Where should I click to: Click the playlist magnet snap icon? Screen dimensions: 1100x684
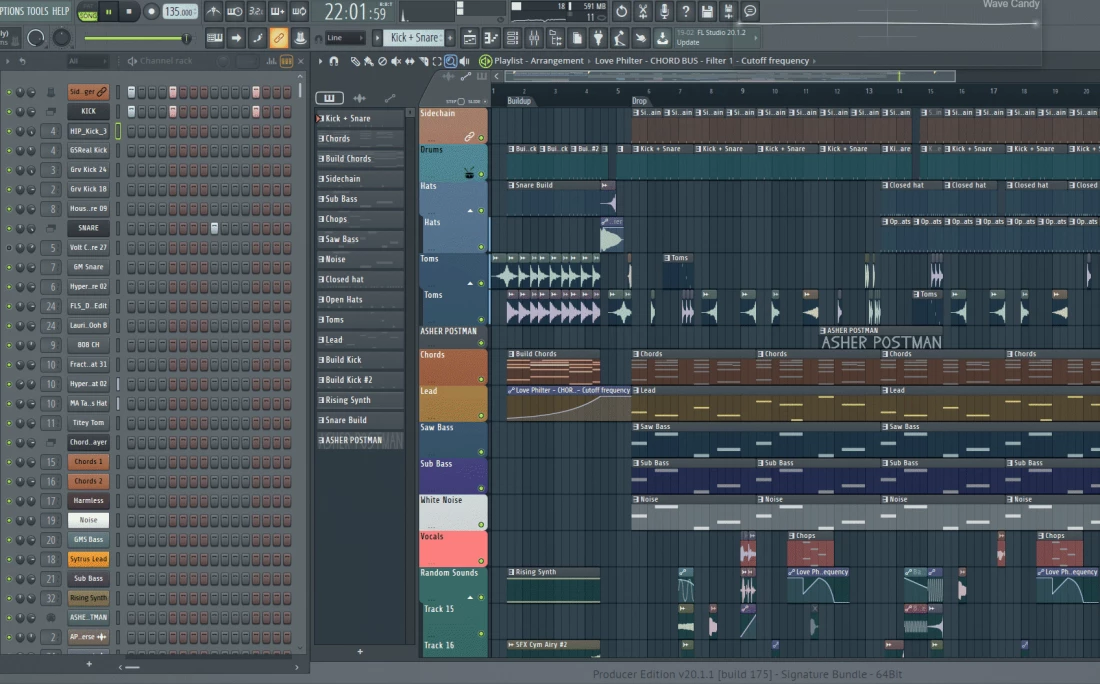click(x=334, y=61)
